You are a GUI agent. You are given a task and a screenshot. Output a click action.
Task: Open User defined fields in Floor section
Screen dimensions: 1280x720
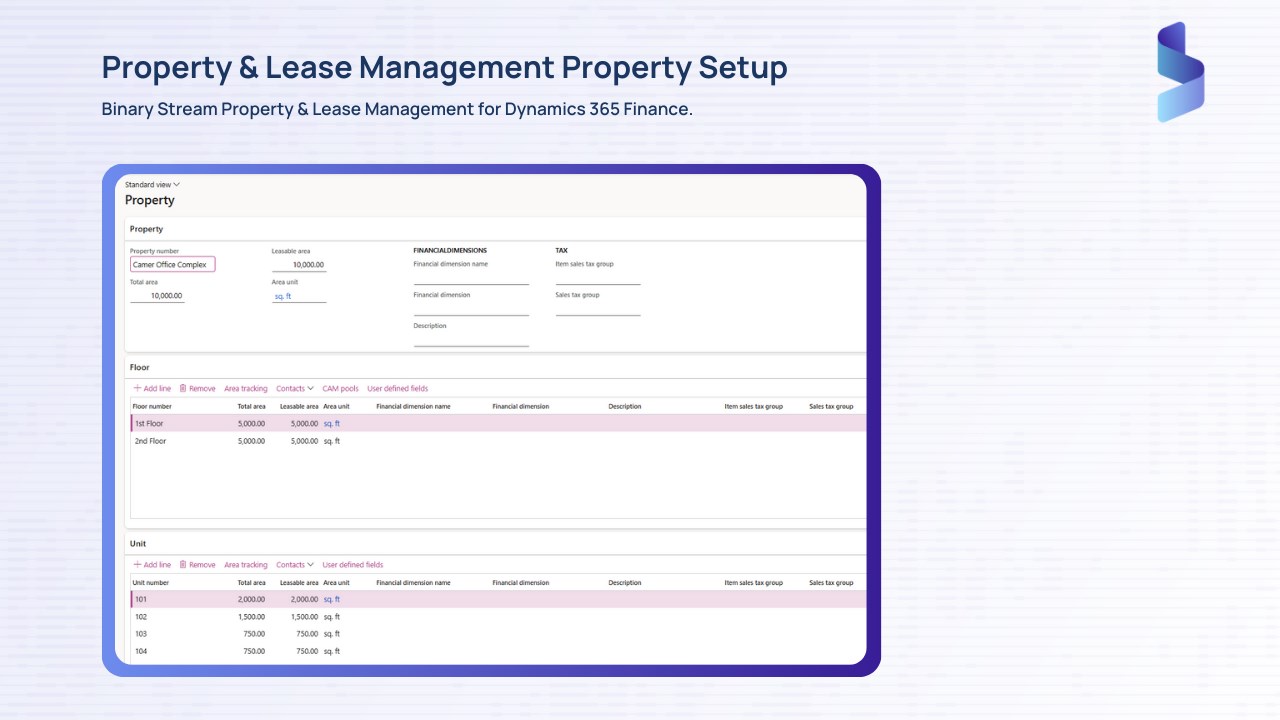coord(397,388)
